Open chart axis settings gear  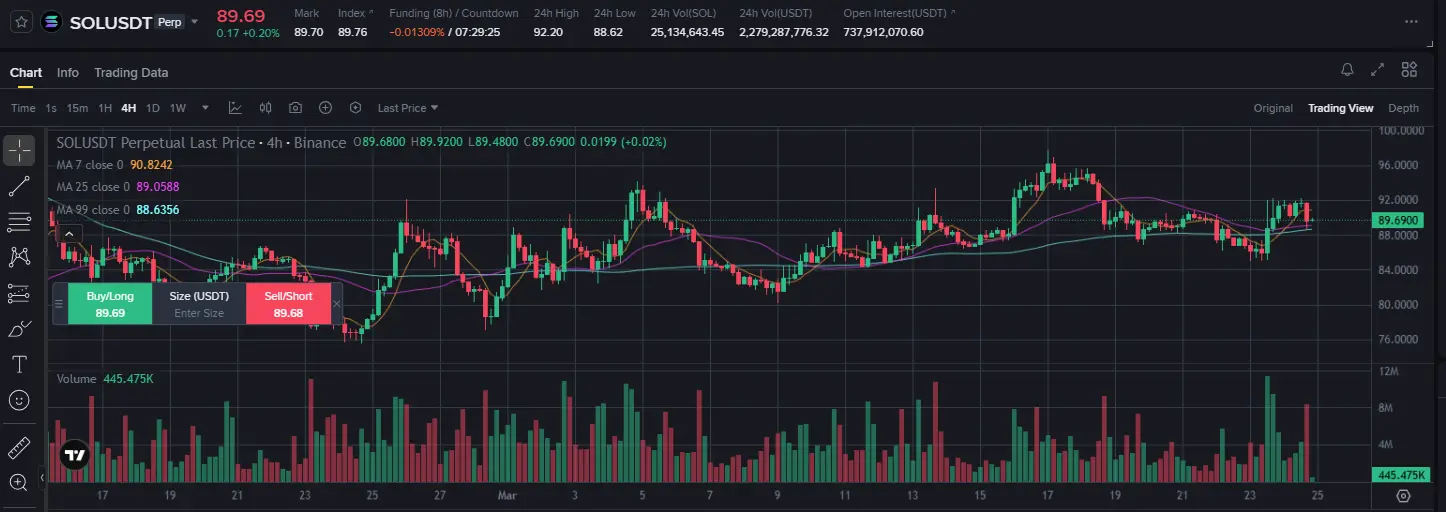pos(1403,496)
